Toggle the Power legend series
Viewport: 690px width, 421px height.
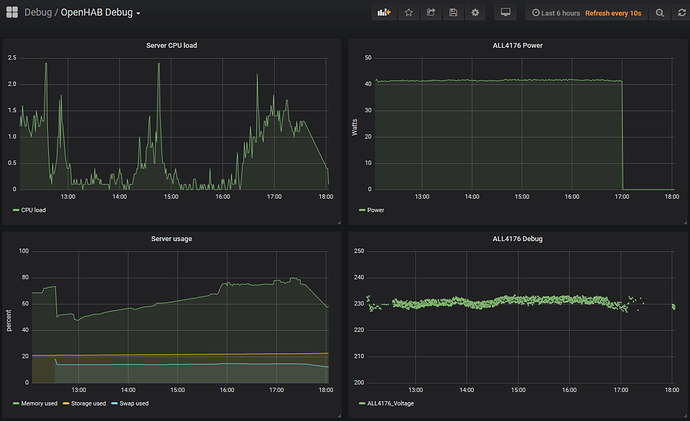[x=375, y=210]
